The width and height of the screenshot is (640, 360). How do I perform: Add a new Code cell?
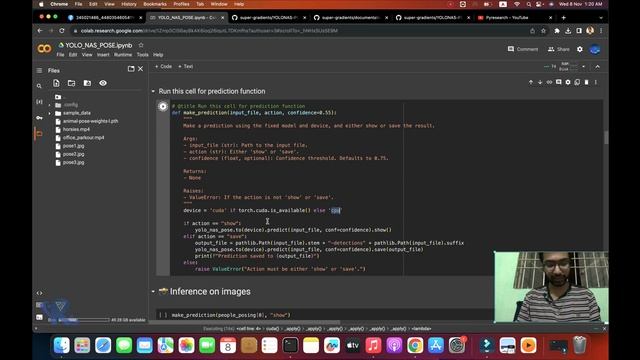[163, 67]
